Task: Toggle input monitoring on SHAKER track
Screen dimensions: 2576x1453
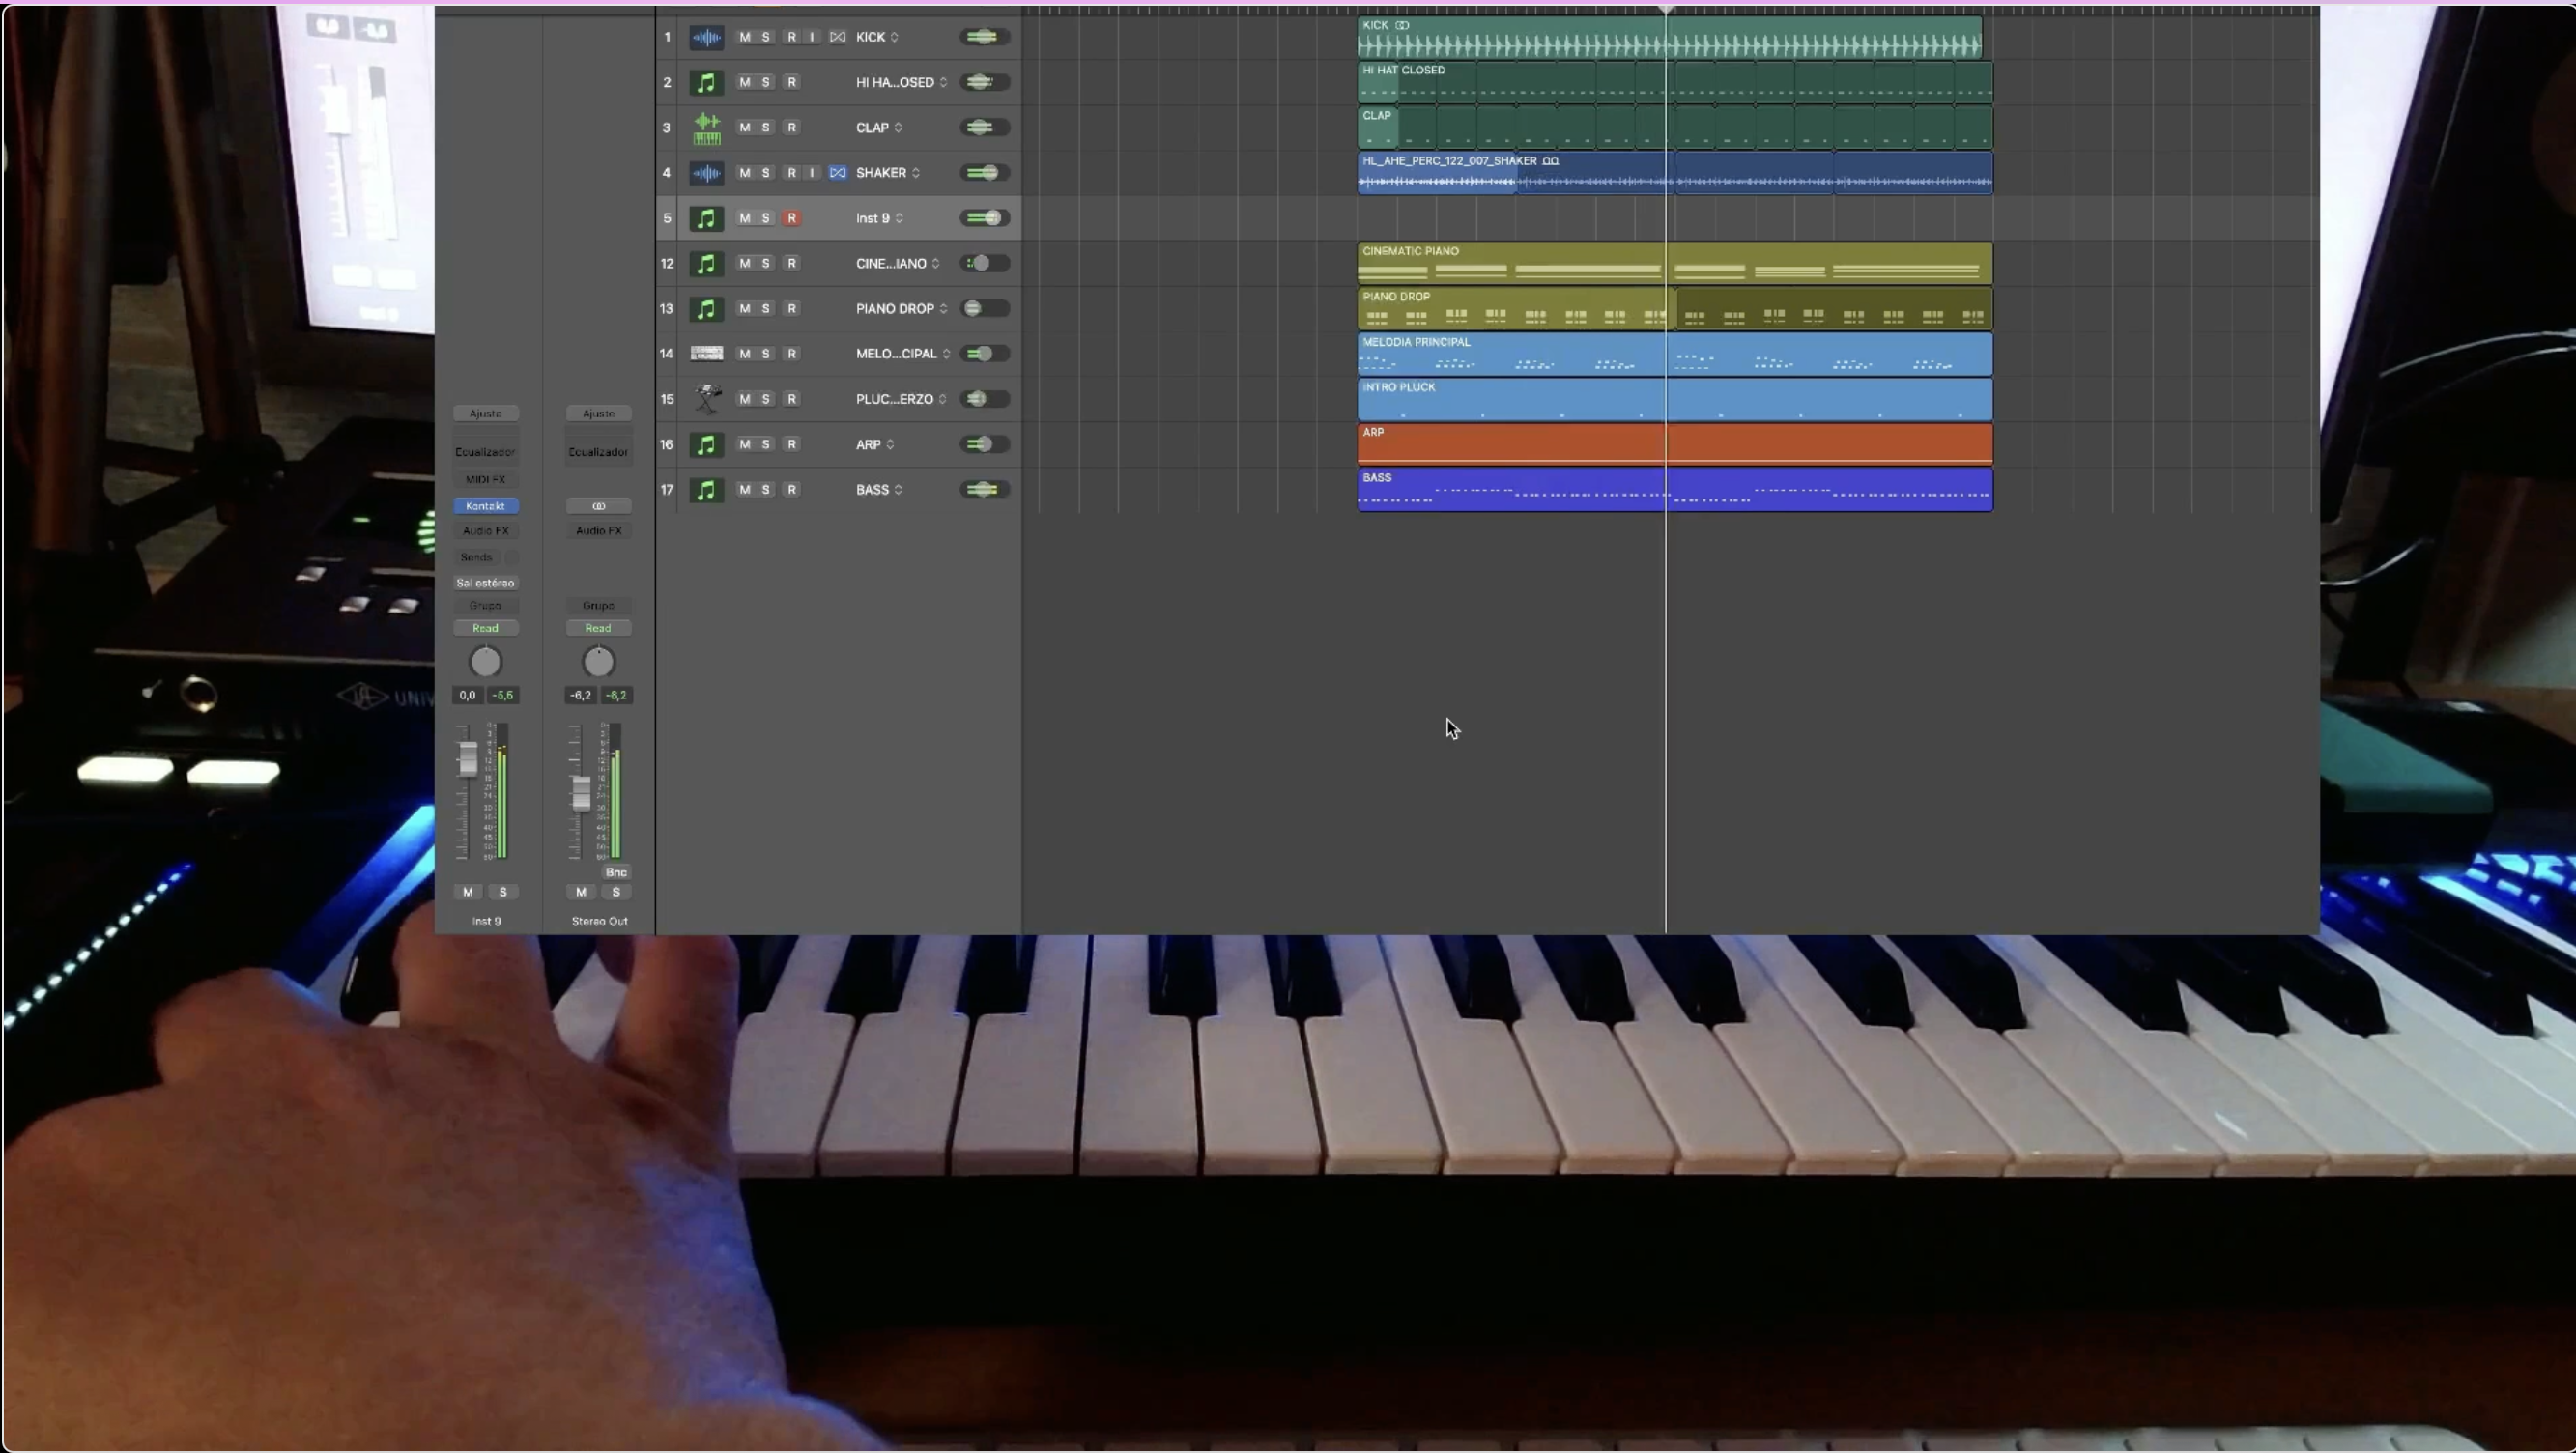Action: tap(812, 173)
